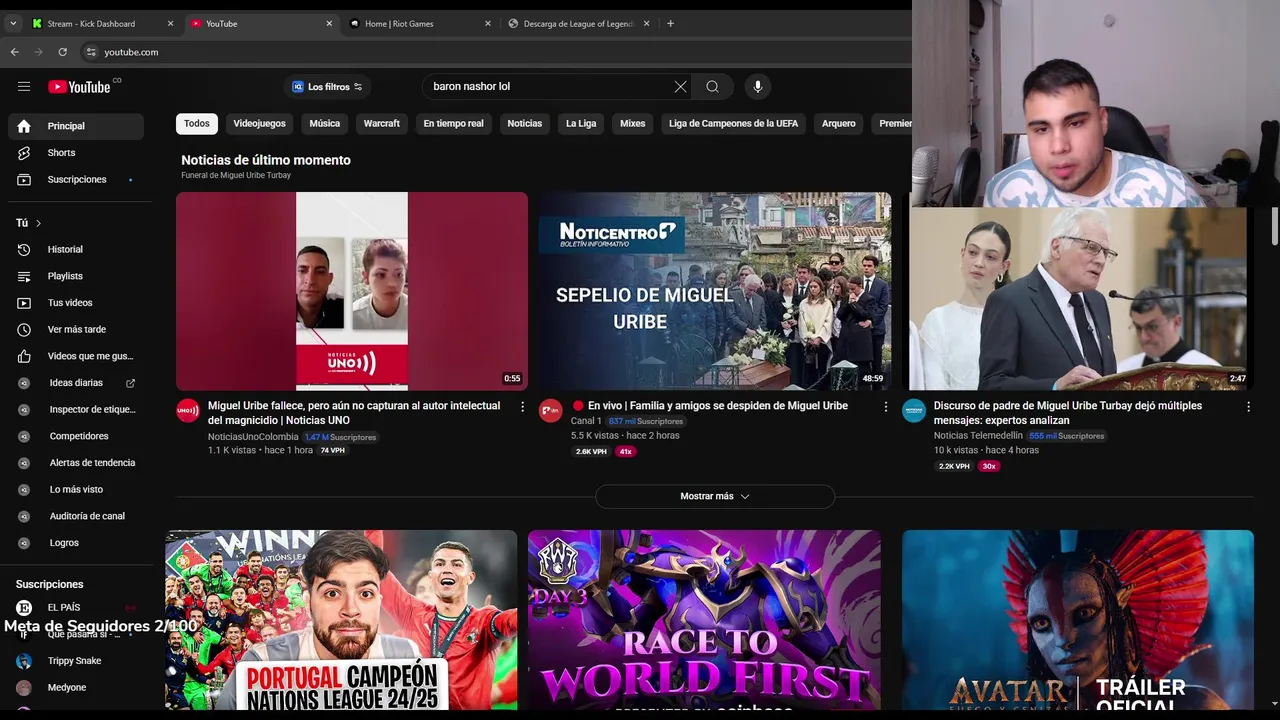Play the Sepelio de Miguel Uribe thumbnail
This screenshot has height=720, width=1280.
click(715, 291)
